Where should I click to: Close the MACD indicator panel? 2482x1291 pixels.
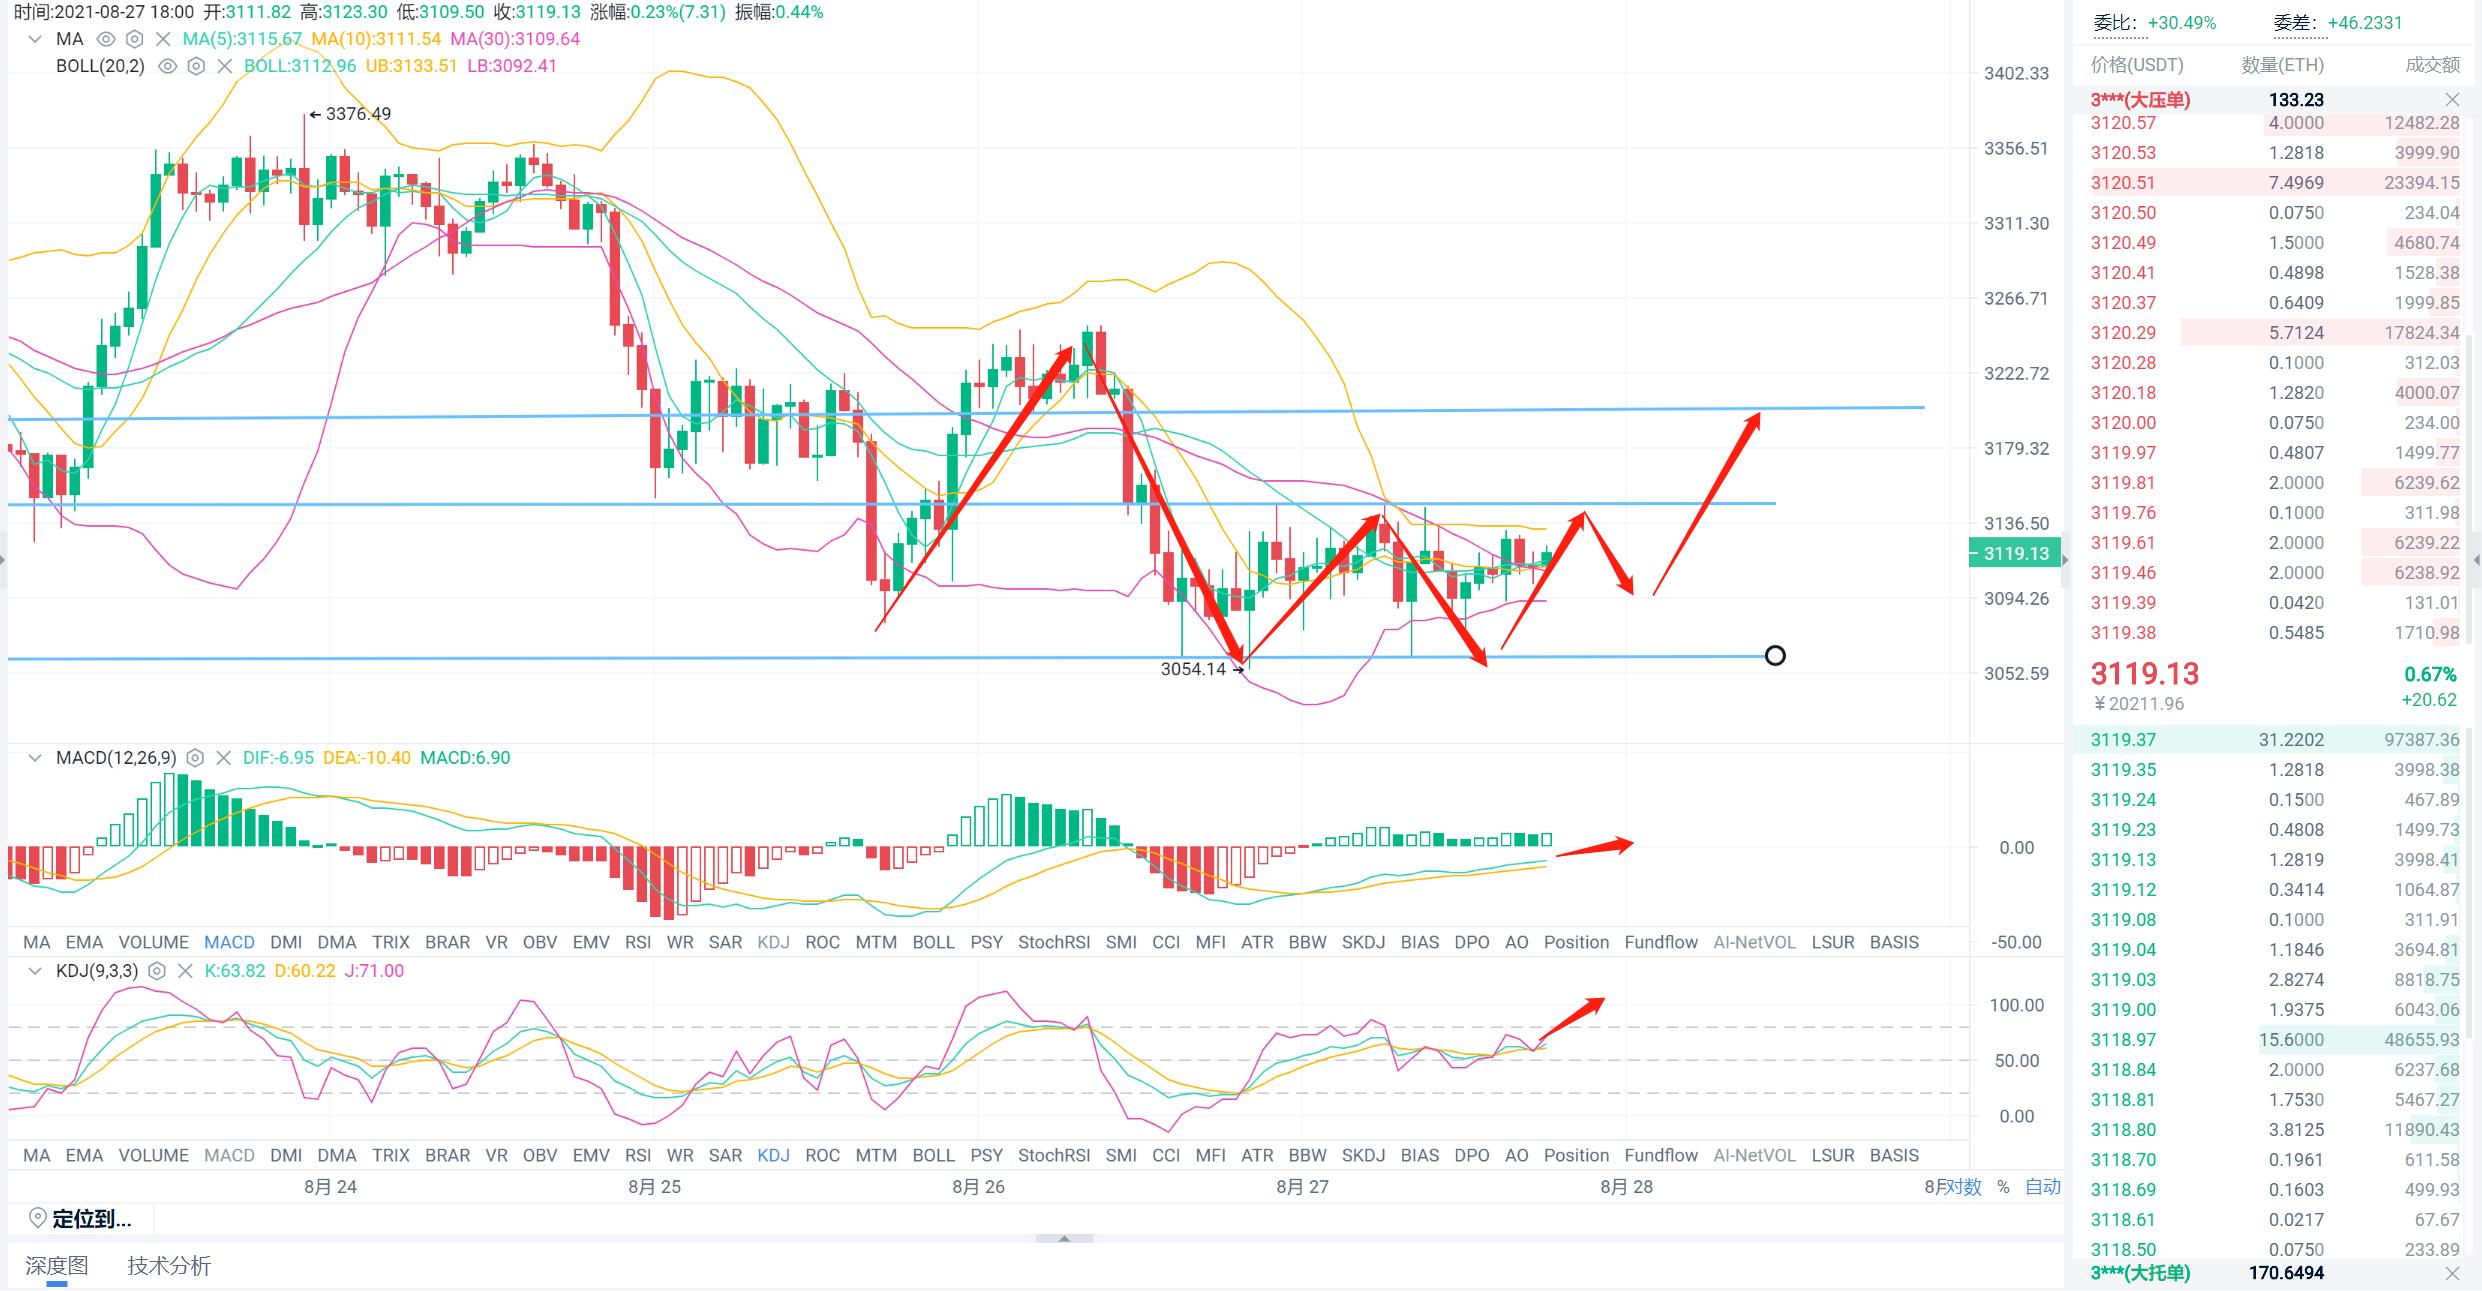click(x=224, y=758)
